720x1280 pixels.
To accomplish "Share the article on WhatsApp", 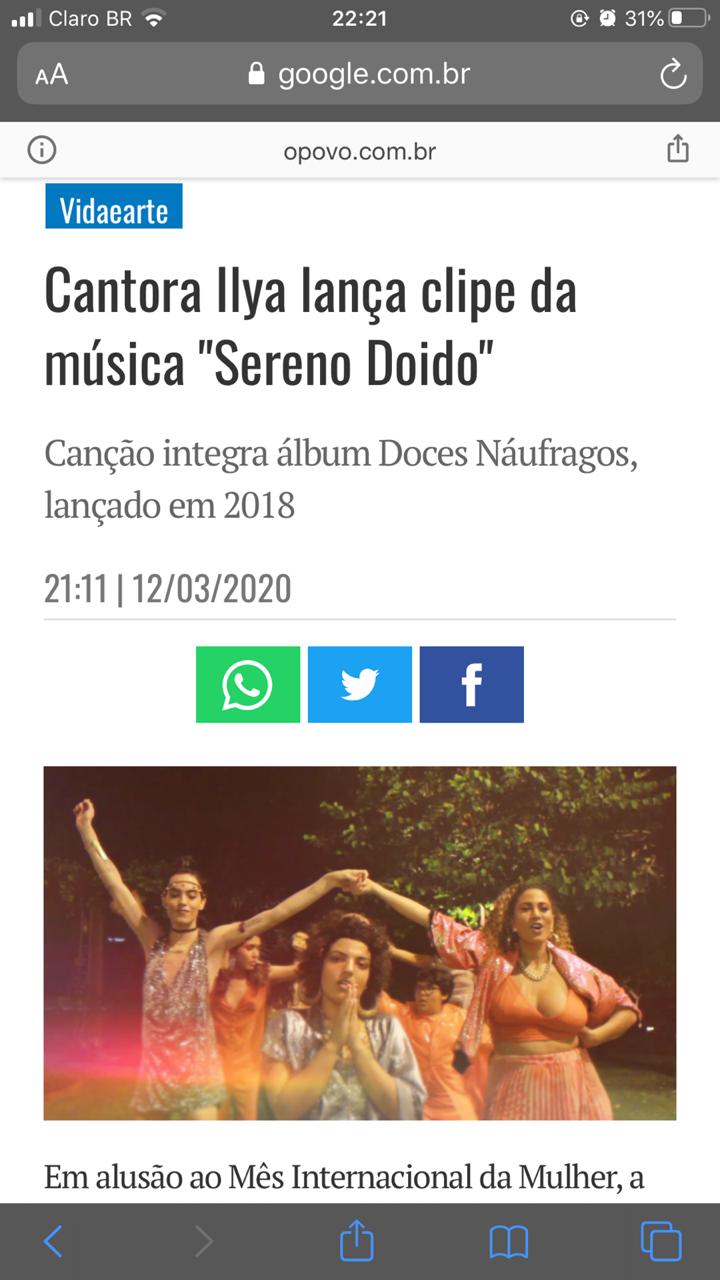I will coord(248,684).
